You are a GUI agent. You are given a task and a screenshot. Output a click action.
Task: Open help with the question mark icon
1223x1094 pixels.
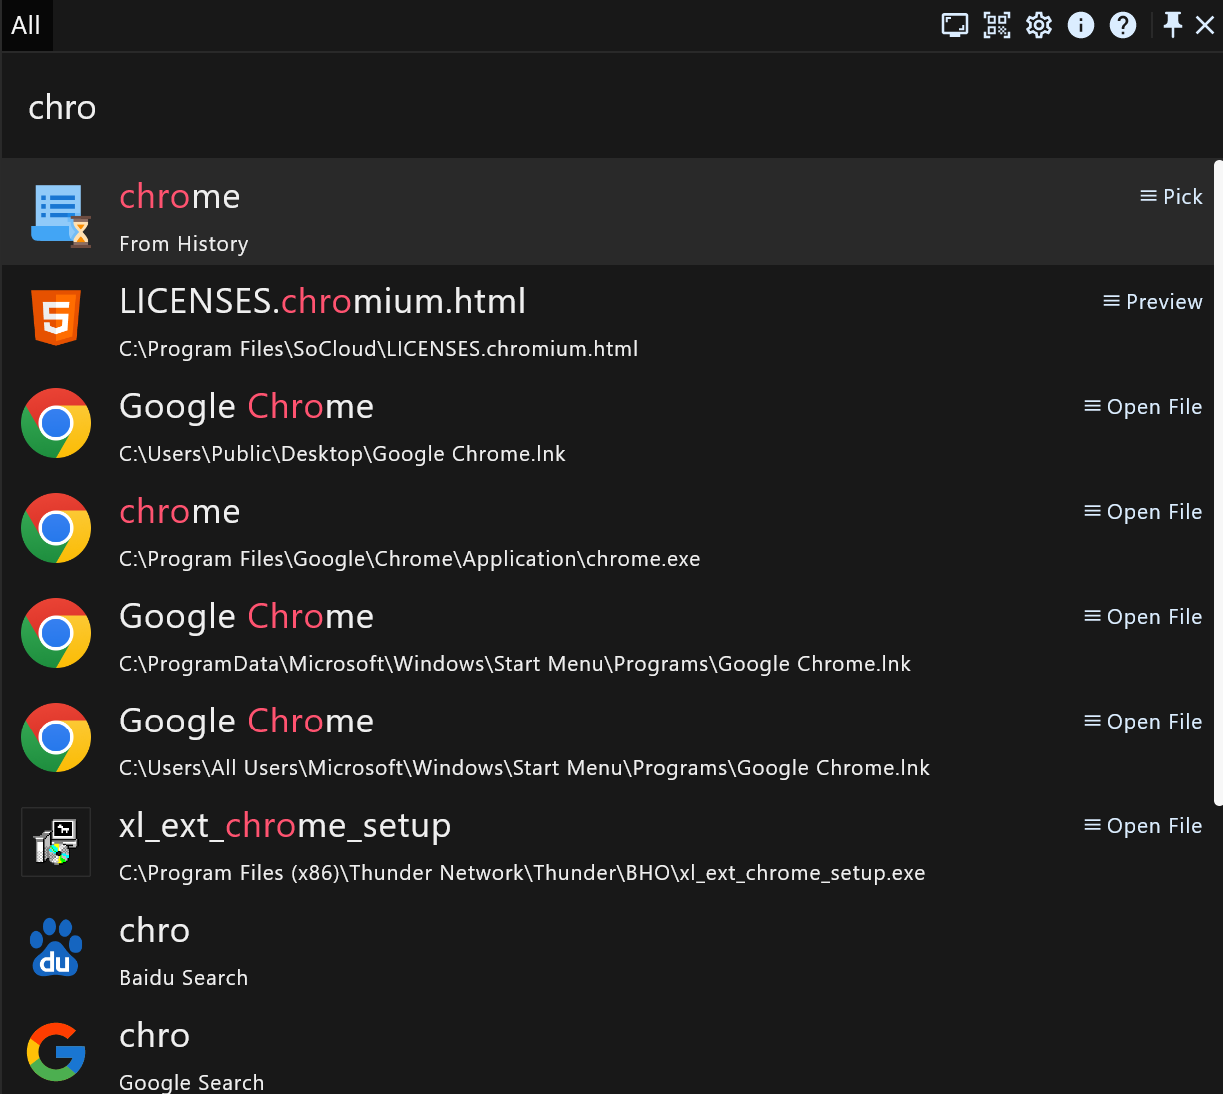1123,25
